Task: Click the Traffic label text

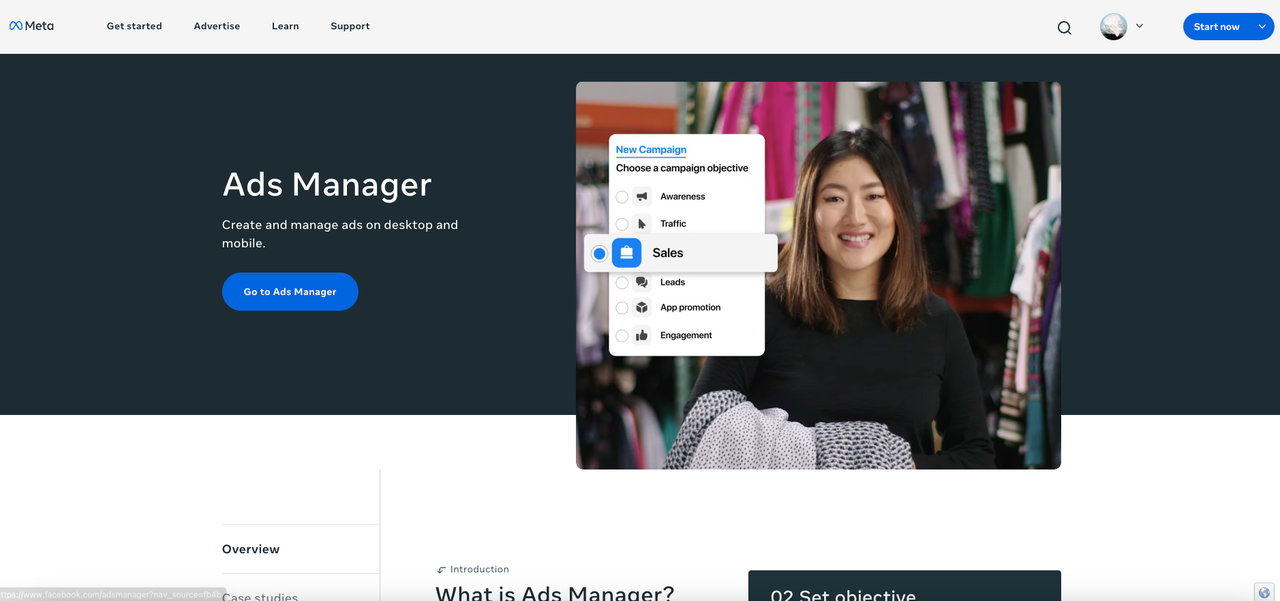Action: tap(673, 224)
